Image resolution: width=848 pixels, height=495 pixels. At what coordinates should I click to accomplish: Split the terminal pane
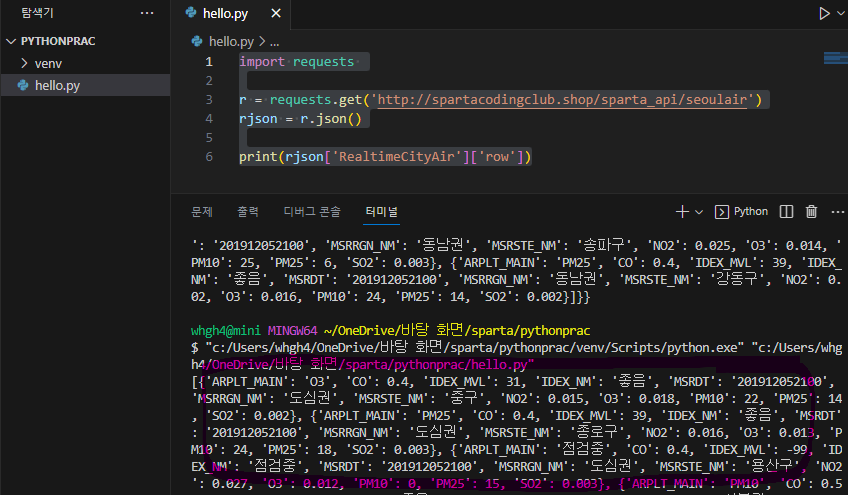tap(786, 212)
